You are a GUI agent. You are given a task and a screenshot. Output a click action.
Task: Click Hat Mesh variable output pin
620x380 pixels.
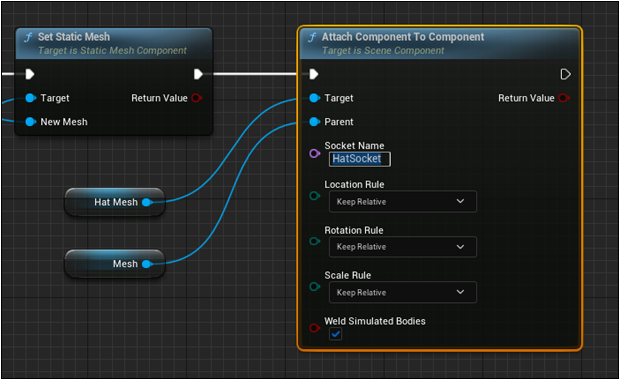(x=147, y=202)
